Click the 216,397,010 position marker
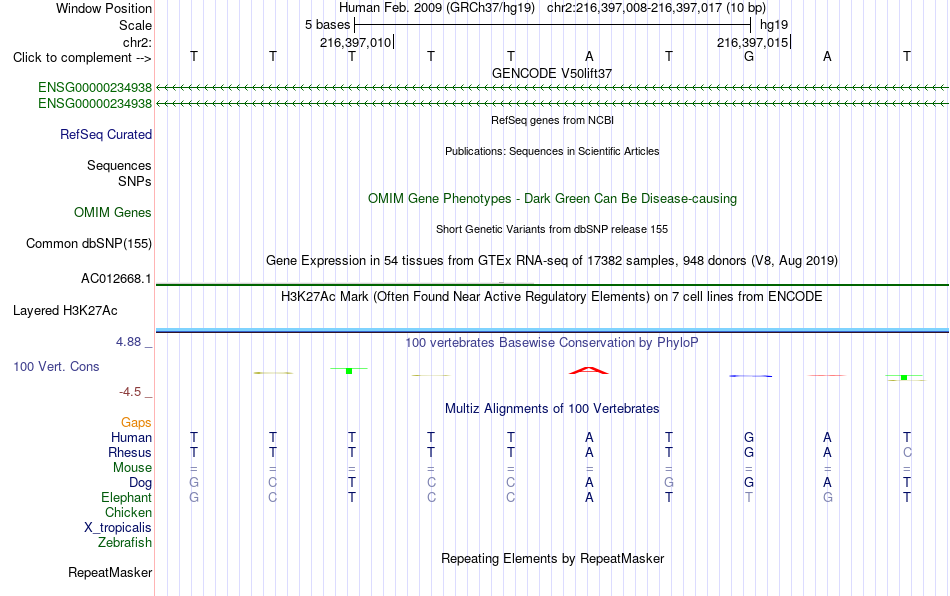 356,42
